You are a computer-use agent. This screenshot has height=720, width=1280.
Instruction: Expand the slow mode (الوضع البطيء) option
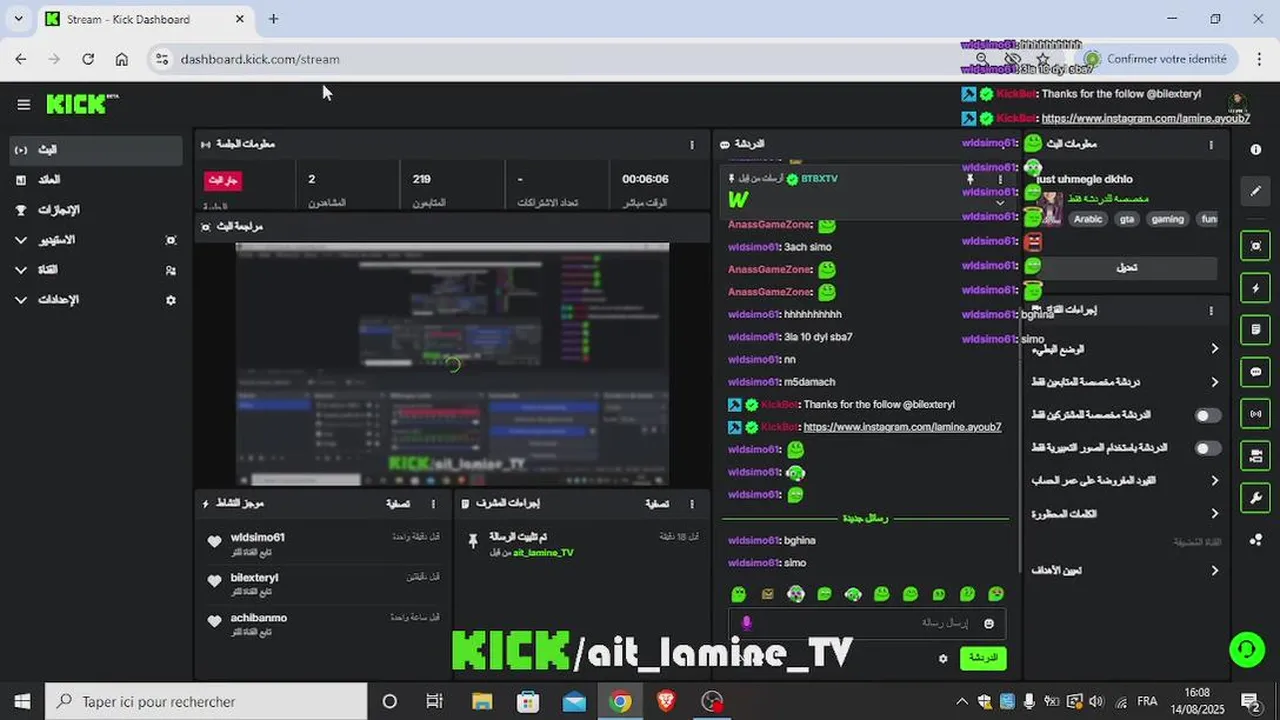[x=1125, y=349]
